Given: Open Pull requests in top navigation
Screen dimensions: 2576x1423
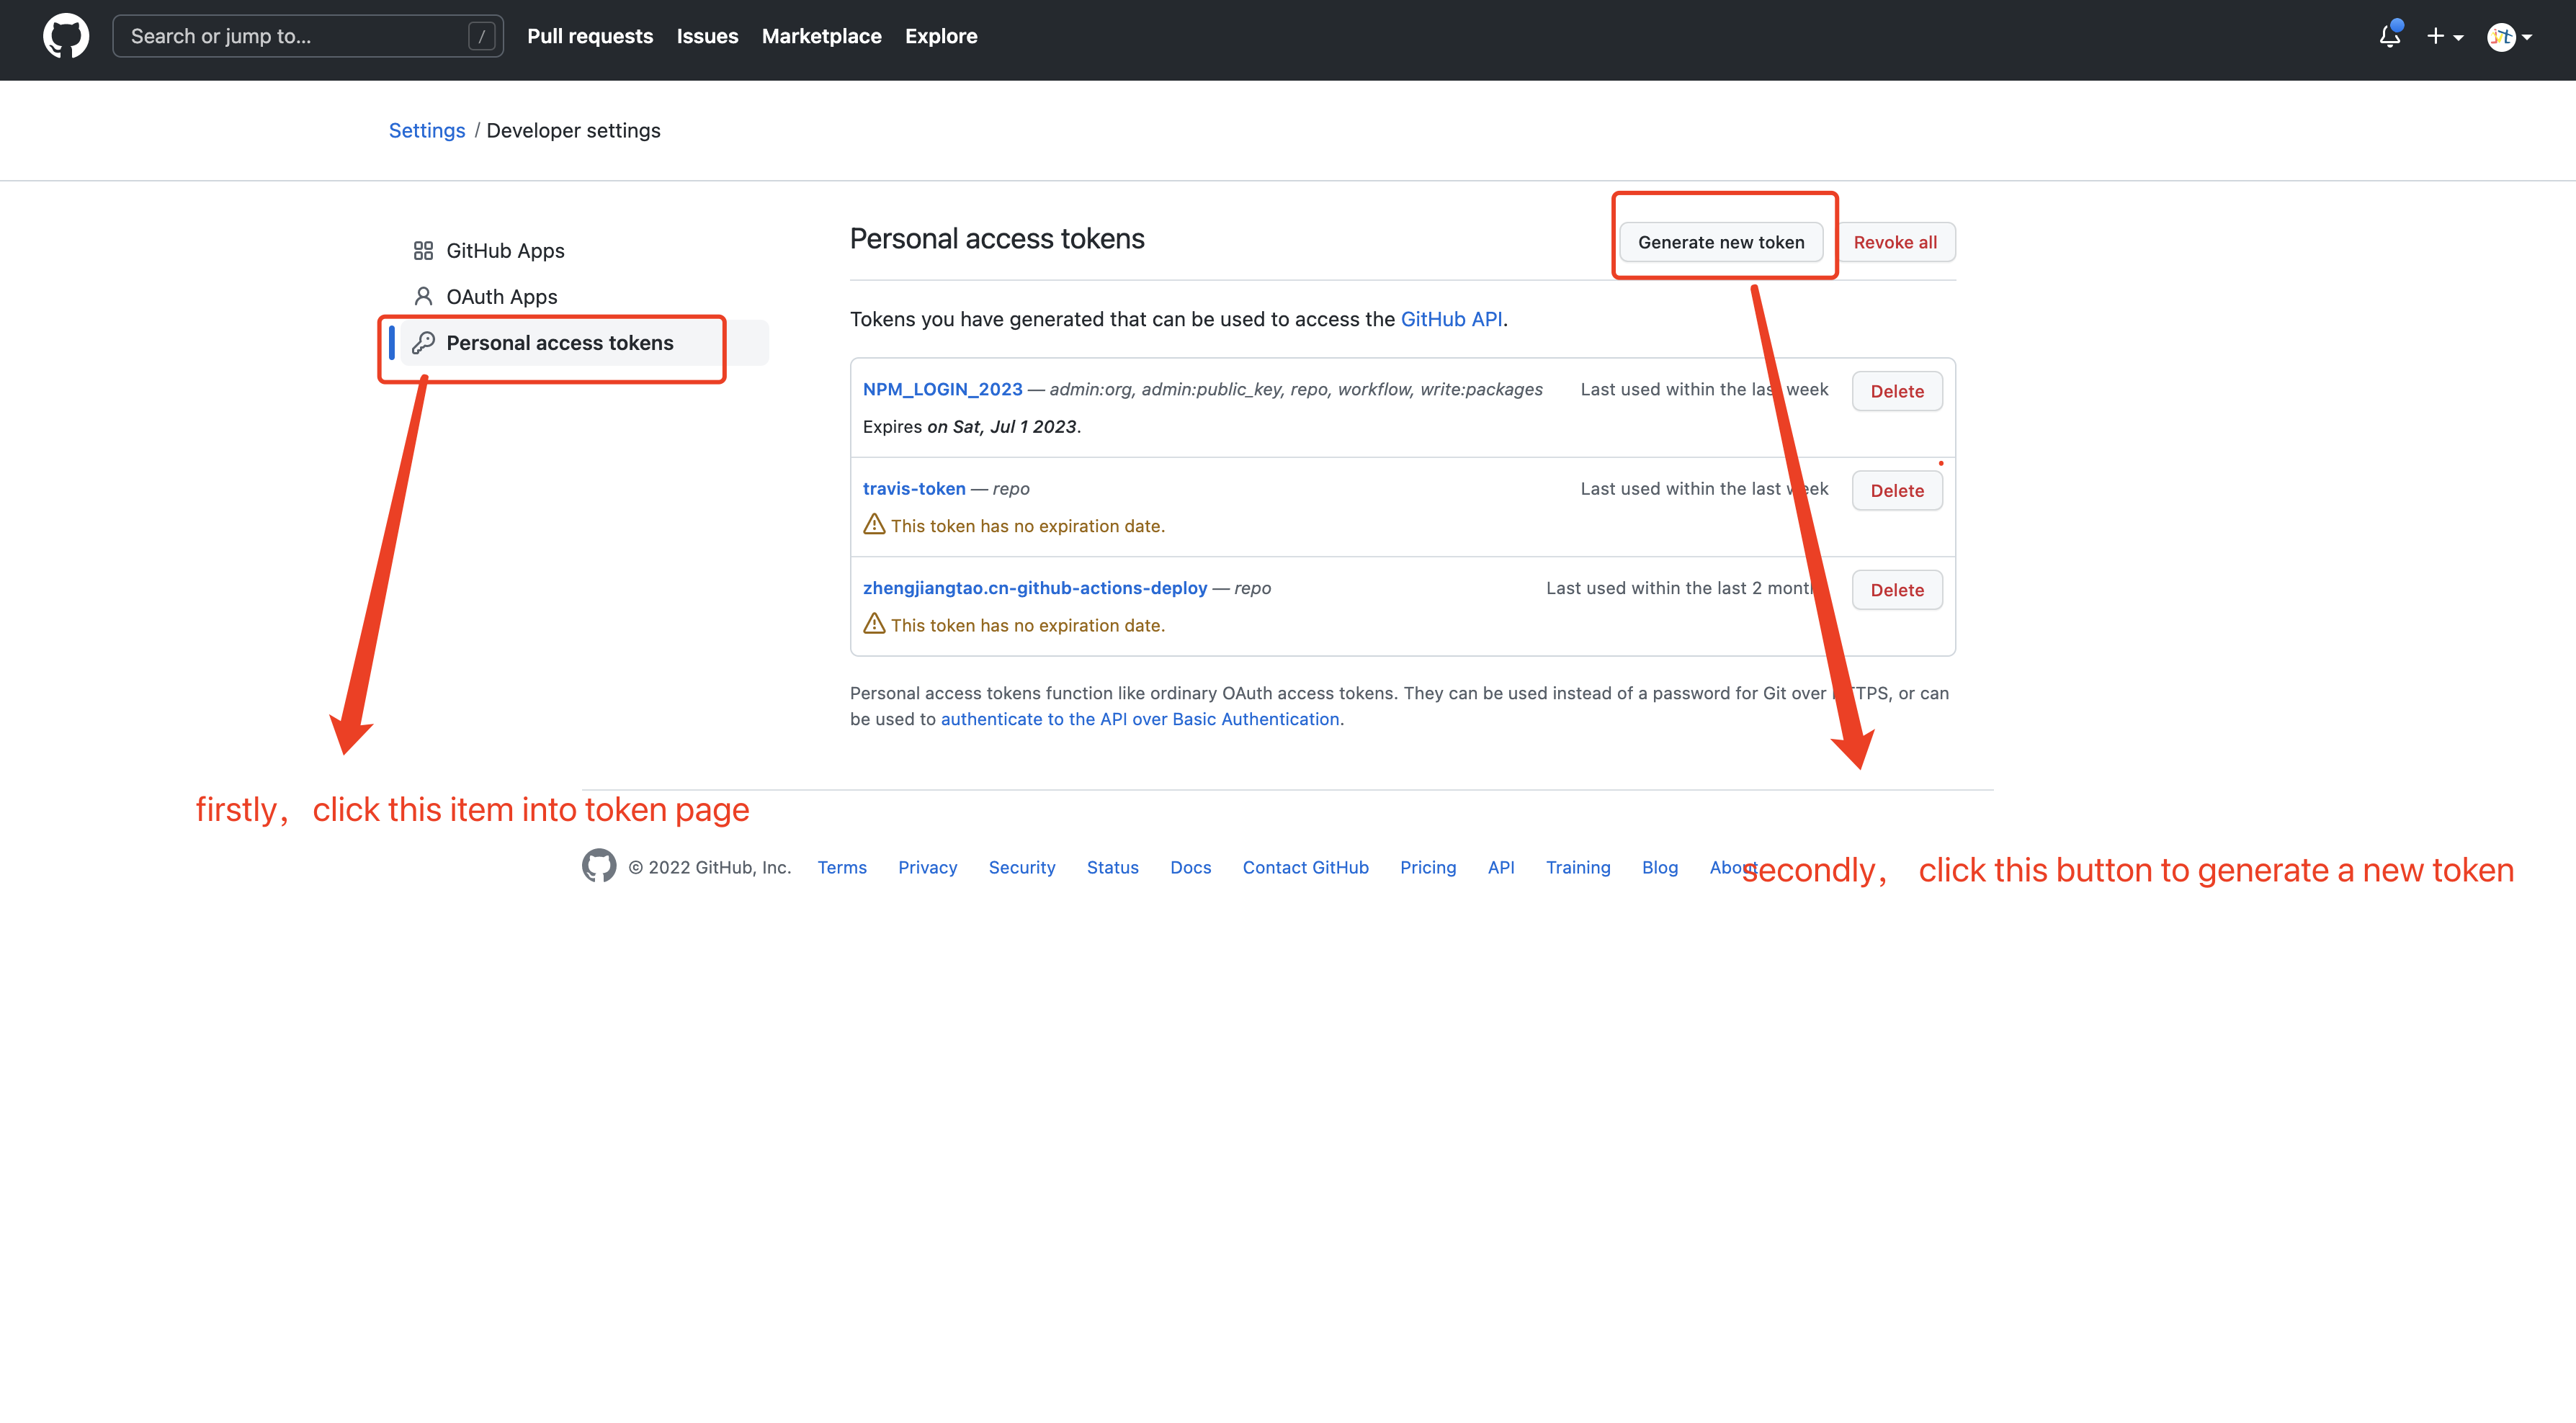Looking at the screenshot, I should [x=590, y=36].
